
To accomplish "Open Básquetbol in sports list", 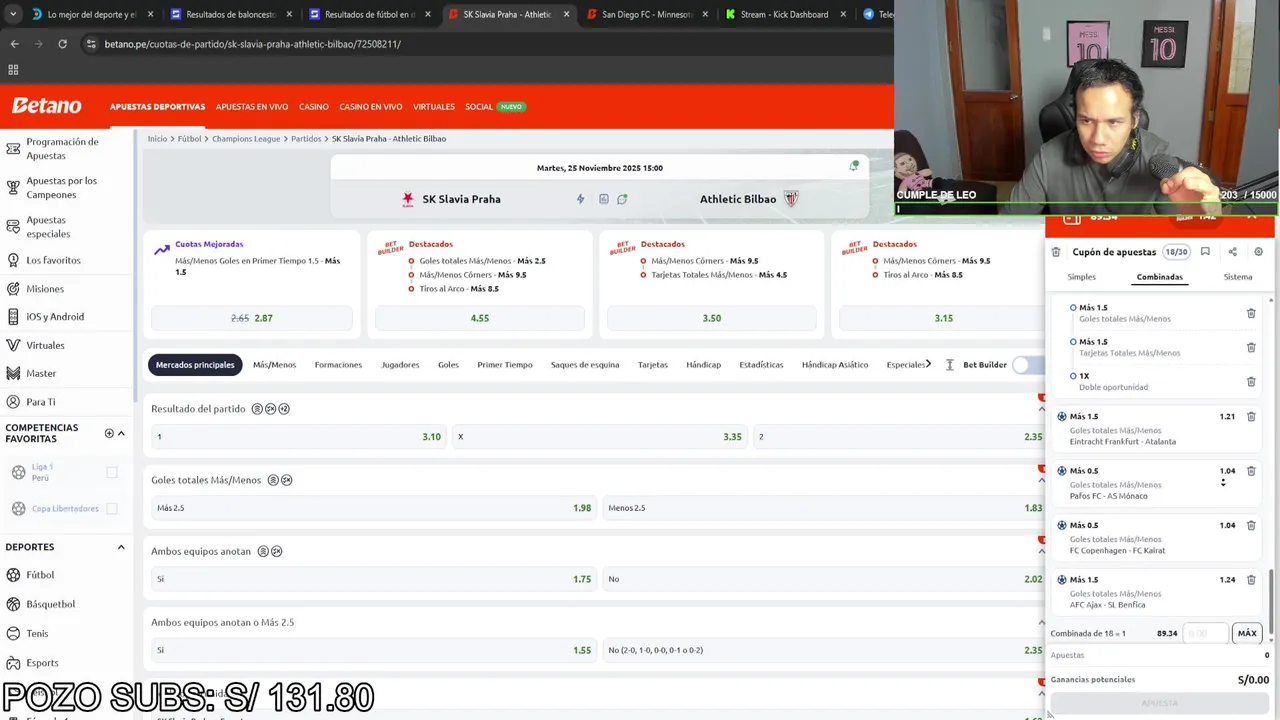I will [x=50, y=604].
